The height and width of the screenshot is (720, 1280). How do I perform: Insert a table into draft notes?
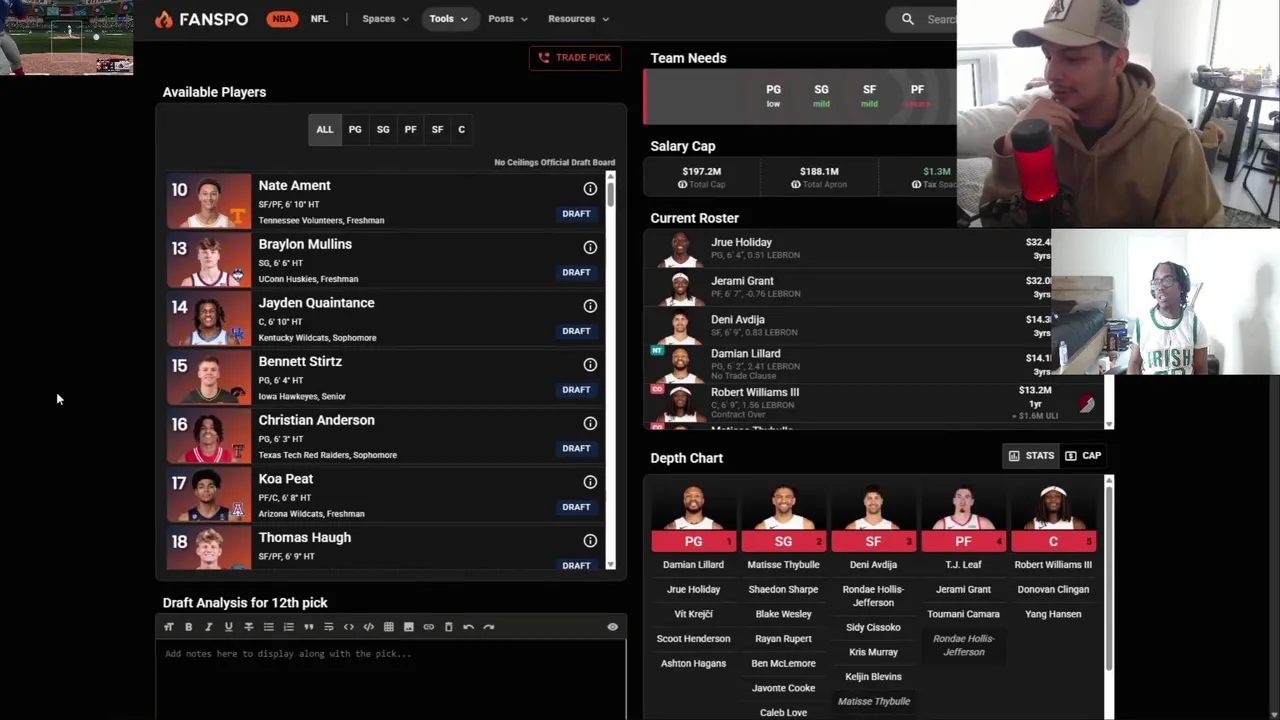(388, 627)
